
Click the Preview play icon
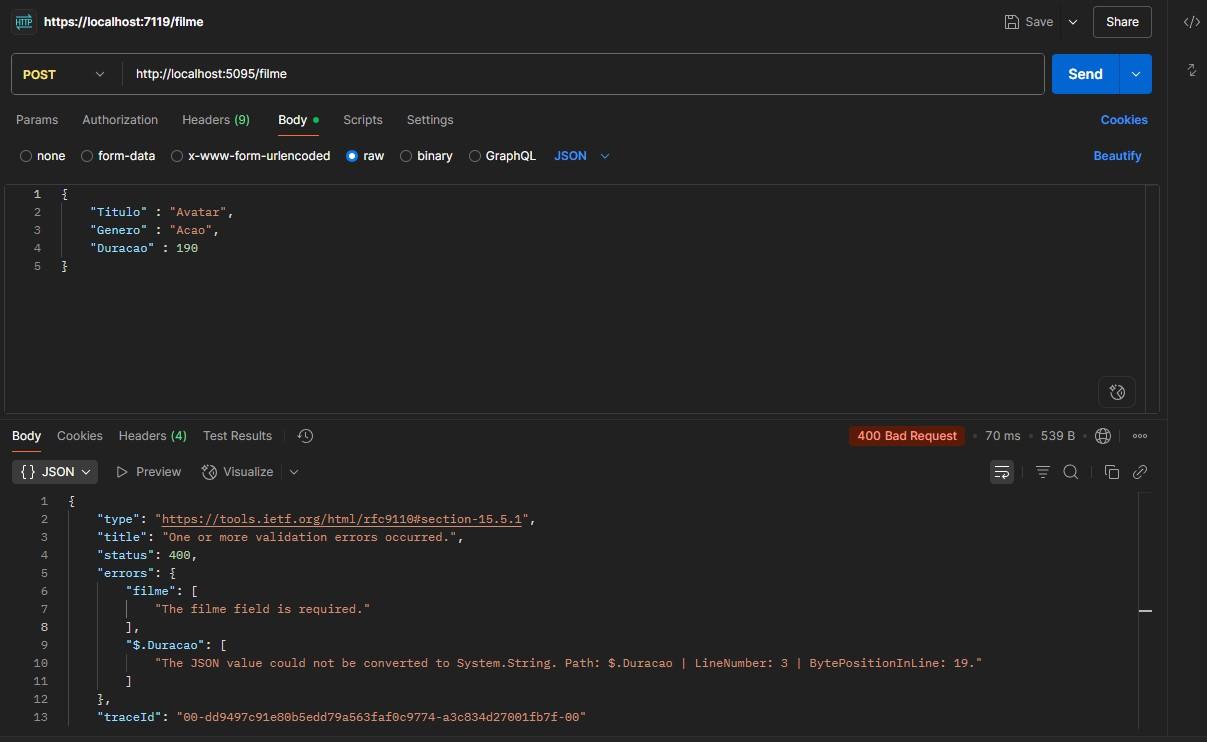(122, 472)
